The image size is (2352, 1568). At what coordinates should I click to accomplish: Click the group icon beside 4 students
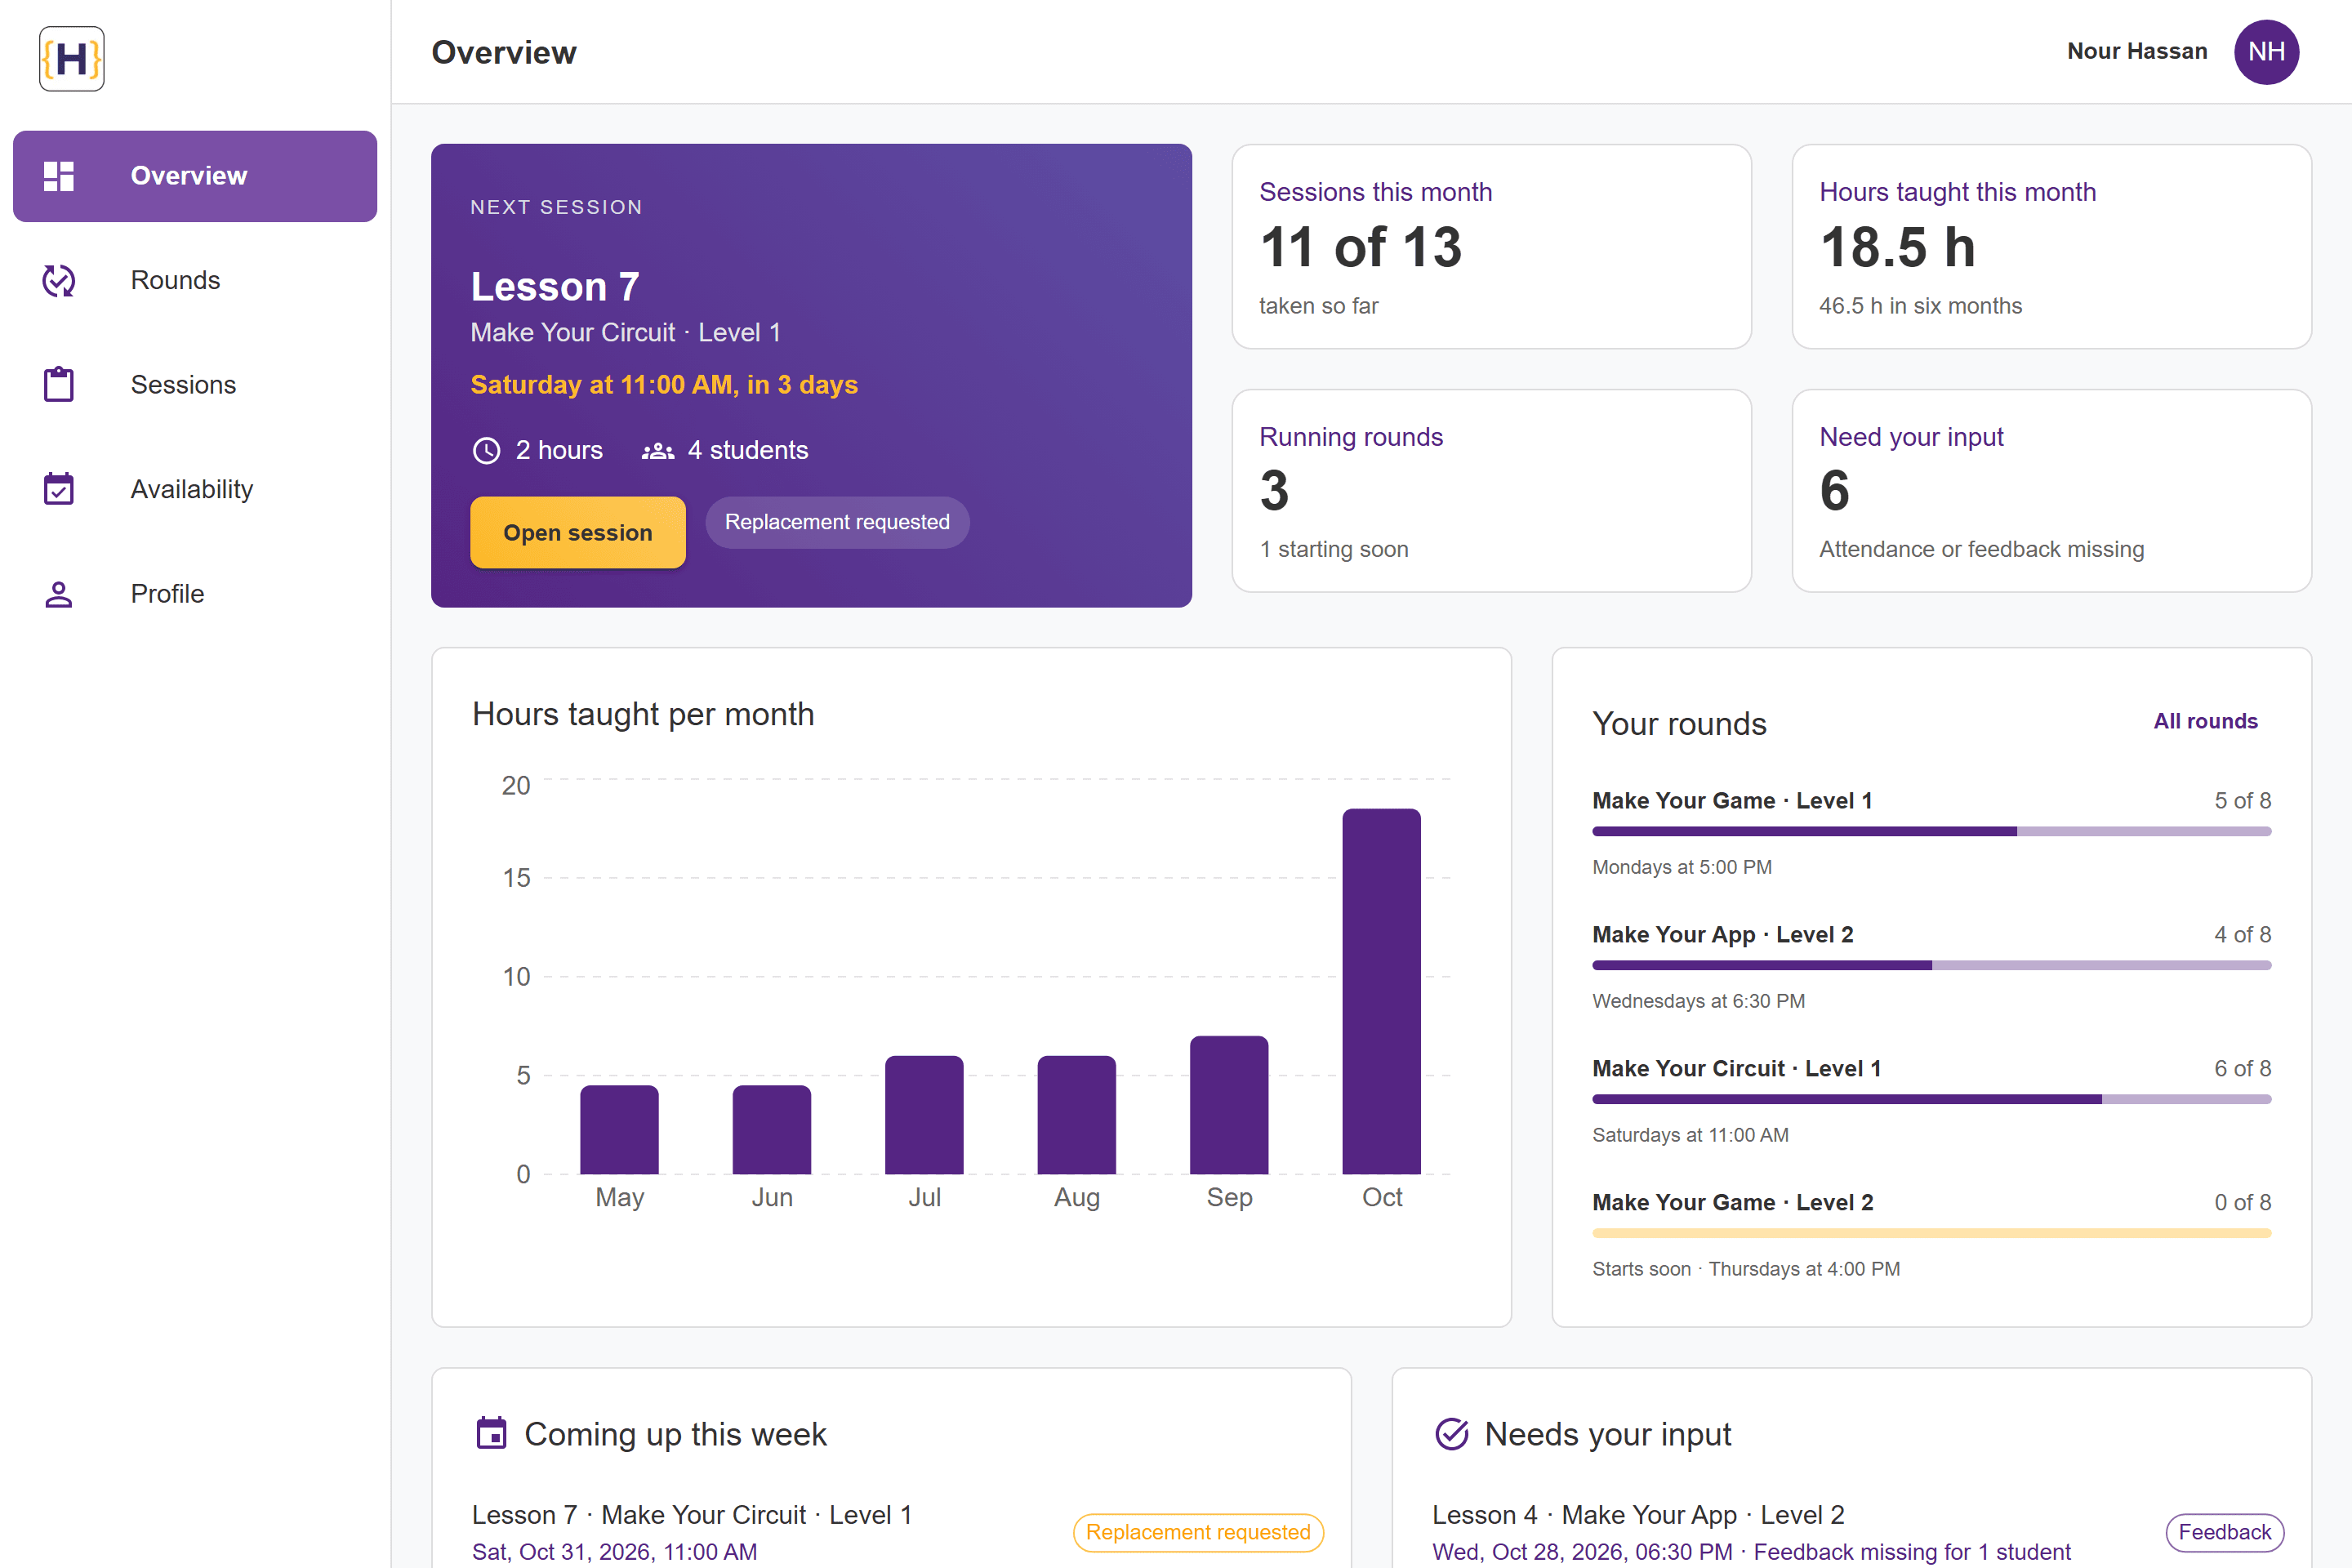pos(657,451)
